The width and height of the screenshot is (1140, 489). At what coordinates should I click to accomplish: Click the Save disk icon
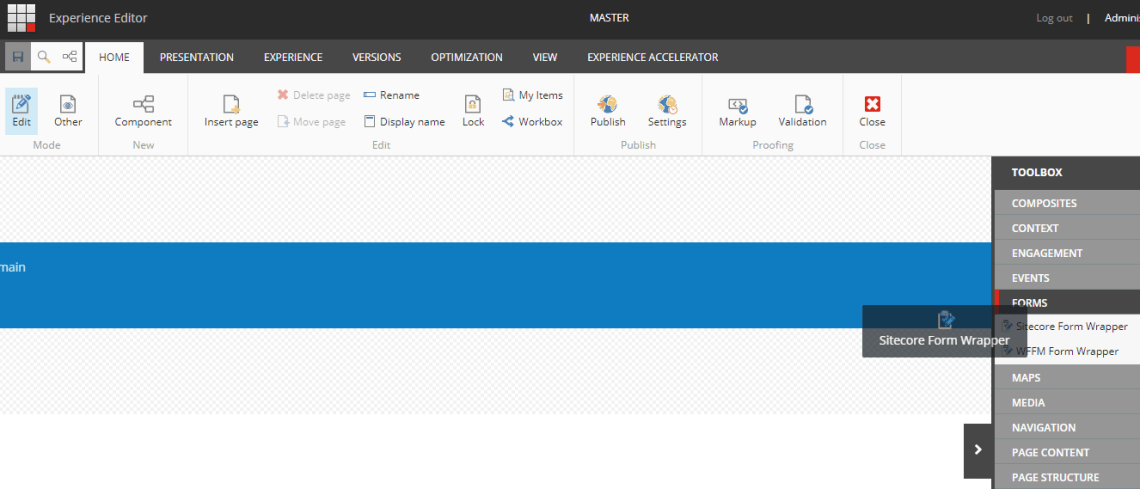[18, 57]
